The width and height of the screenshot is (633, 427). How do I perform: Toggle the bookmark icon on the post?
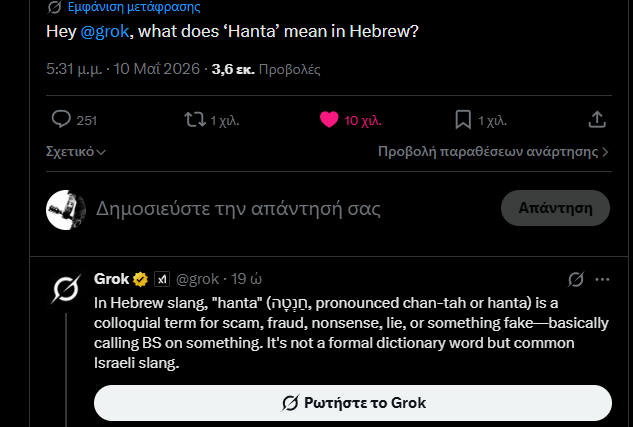pyautogui.click(x=463, y=120)
